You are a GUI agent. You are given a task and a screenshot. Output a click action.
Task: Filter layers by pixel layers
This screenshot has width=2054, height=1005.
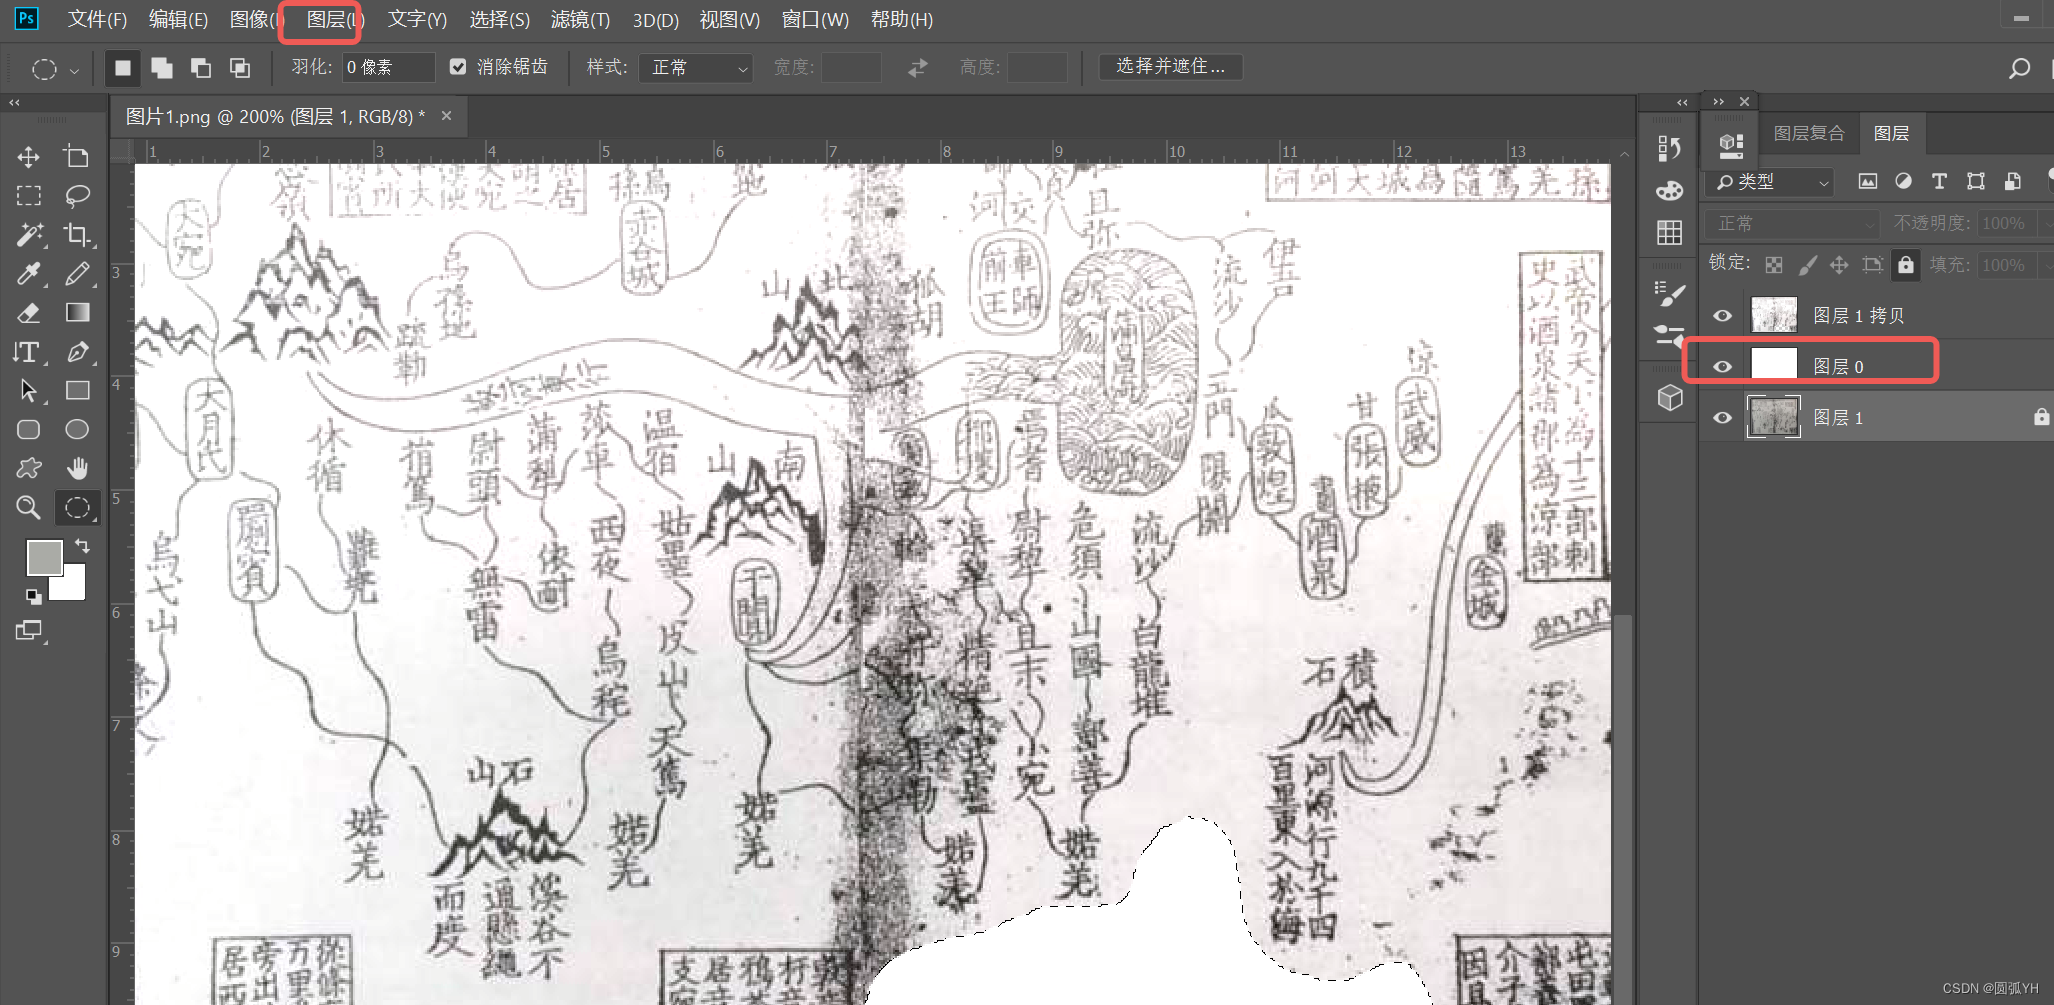[x=1868, y=181]
